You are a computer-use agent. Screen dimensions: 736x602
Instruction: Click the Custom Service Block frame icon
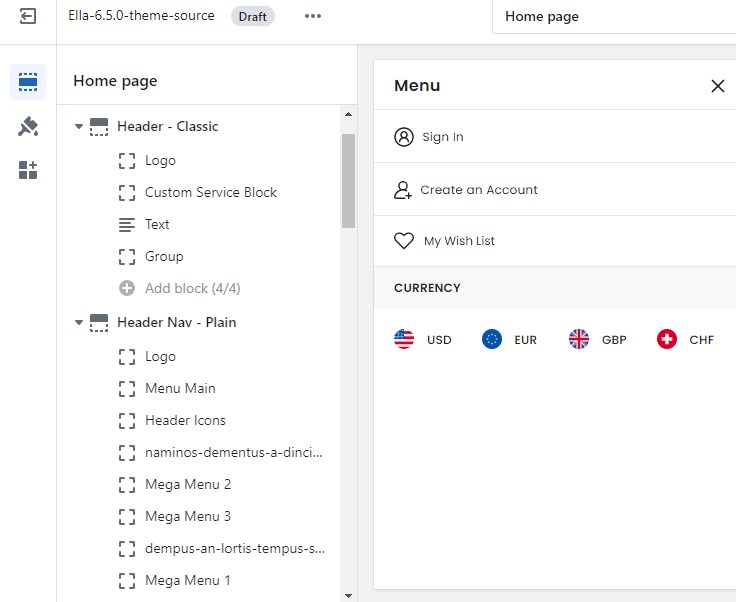click(x=127, y=192)
